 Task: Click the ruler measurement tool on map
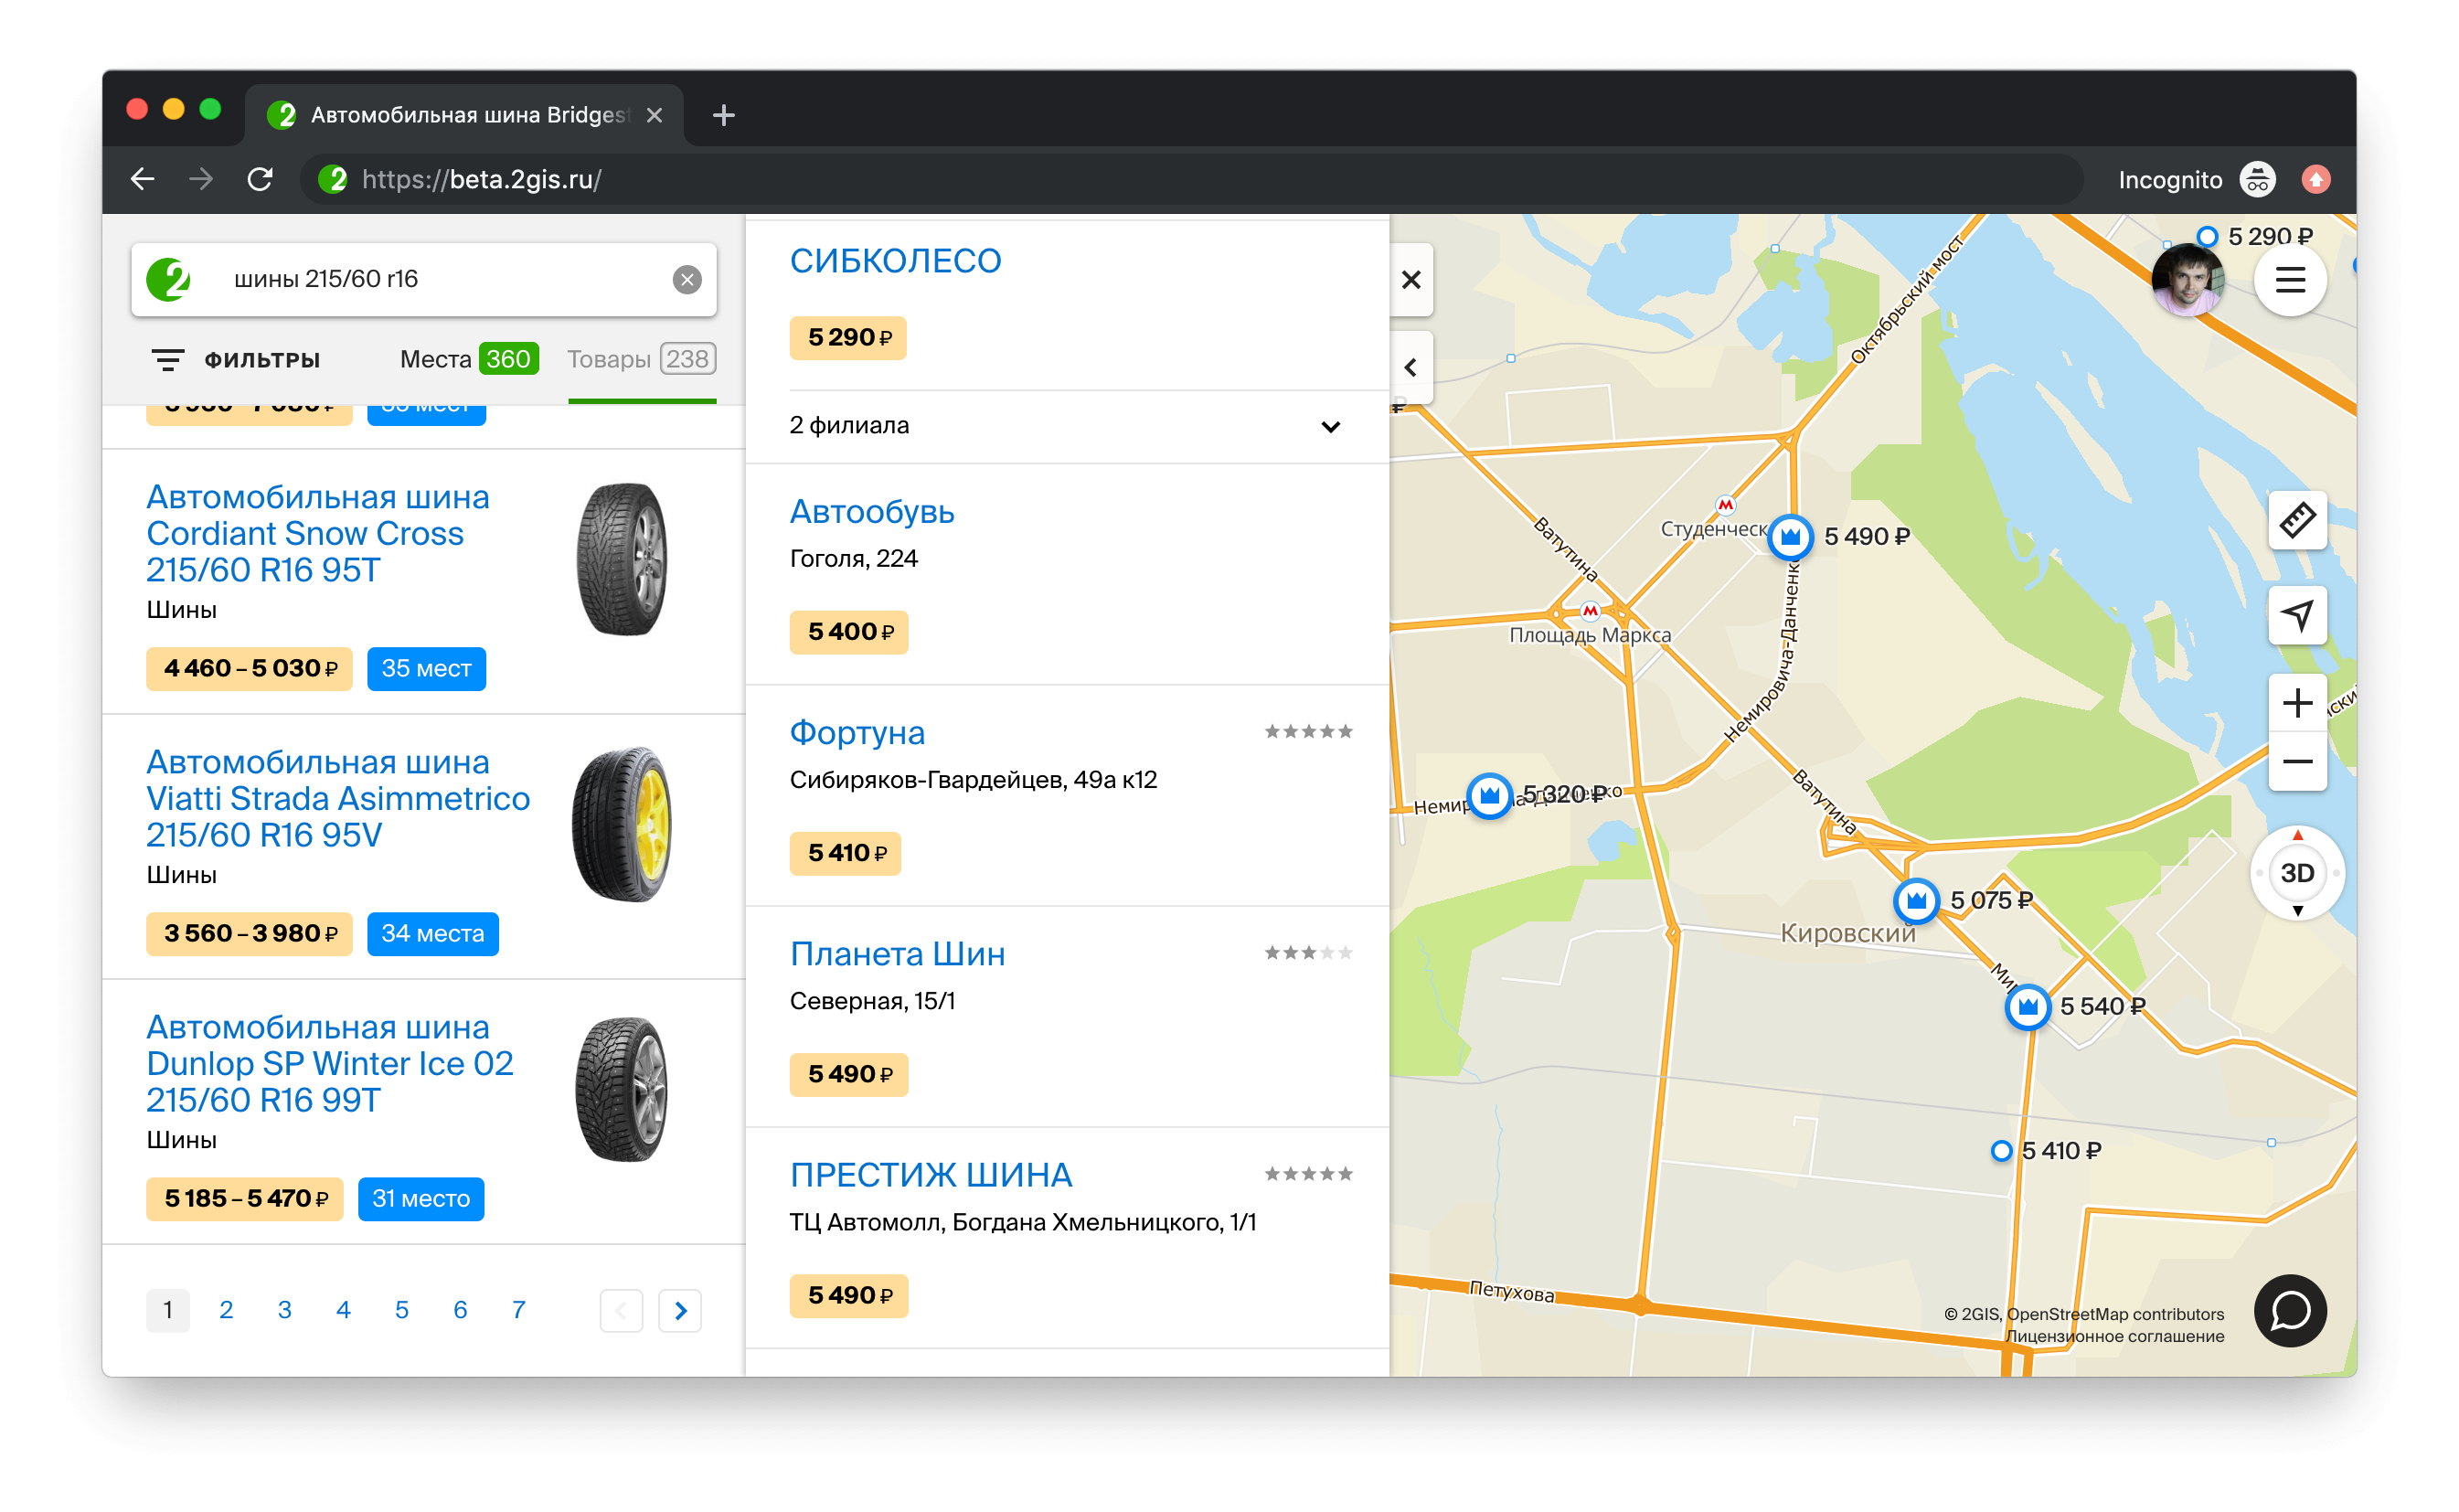[x=2296, y=520]
